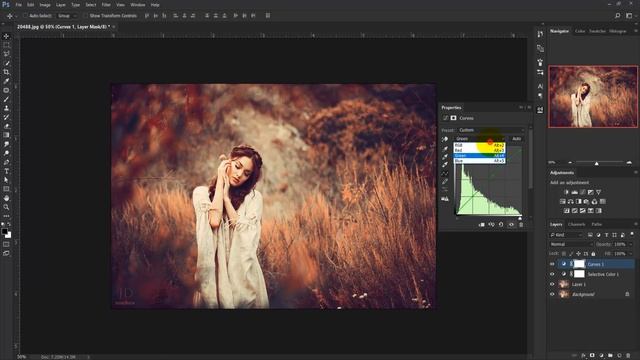Reset Curves to adjustment defaults

[x=501, y=224]
